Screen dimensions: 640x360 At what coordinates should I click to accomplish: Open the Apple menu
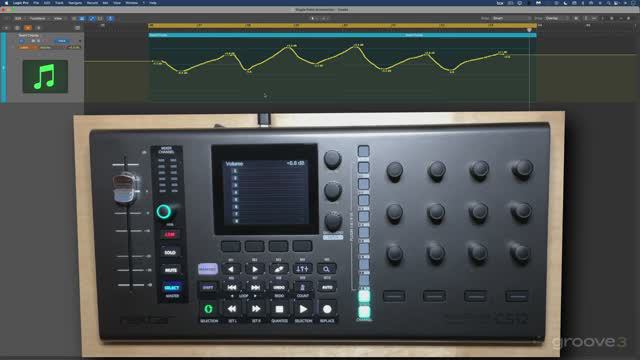pos(6,2)
